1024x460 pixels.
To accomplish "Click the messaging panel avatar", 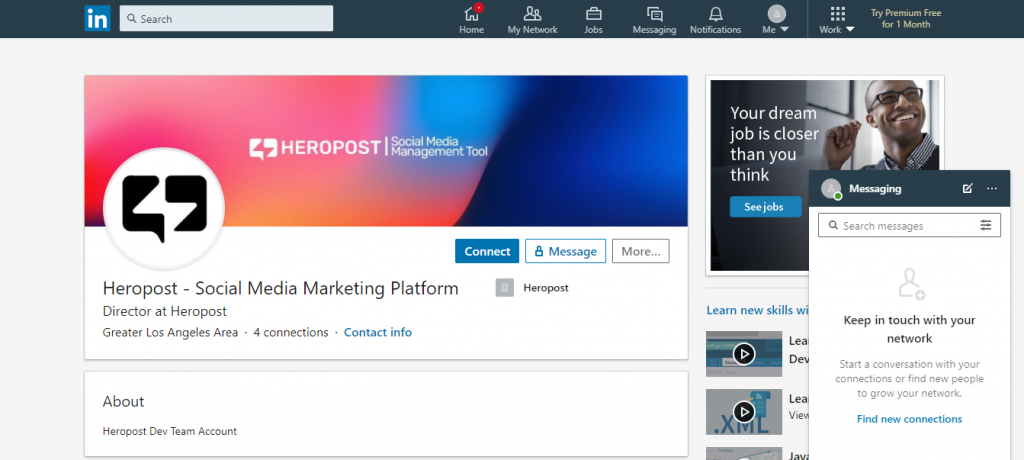I will (831, 188).
